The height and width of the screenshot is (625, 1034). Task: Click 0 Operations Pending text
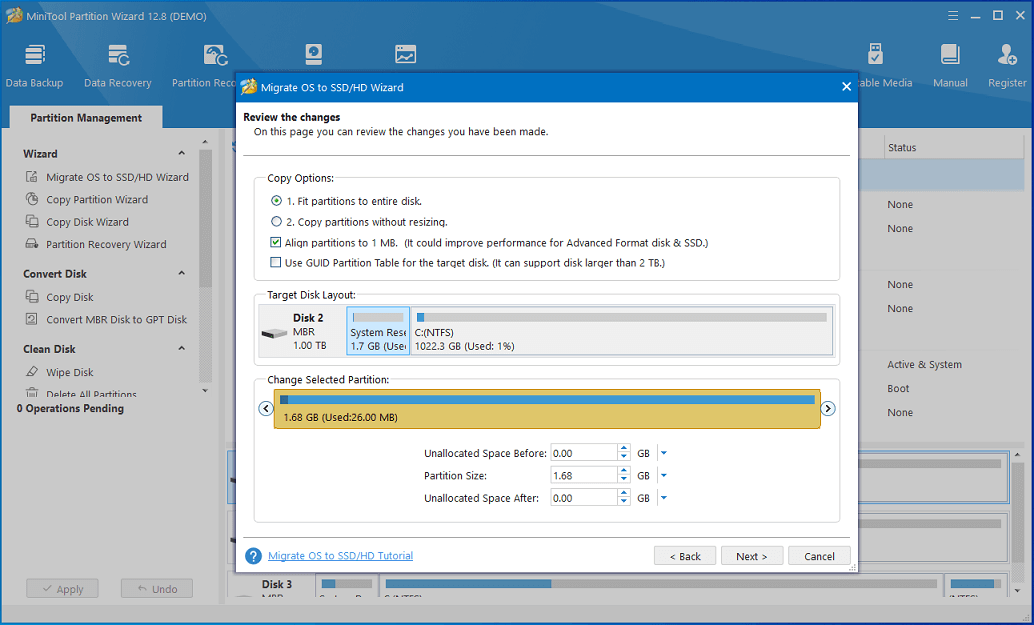coord(70,408)
